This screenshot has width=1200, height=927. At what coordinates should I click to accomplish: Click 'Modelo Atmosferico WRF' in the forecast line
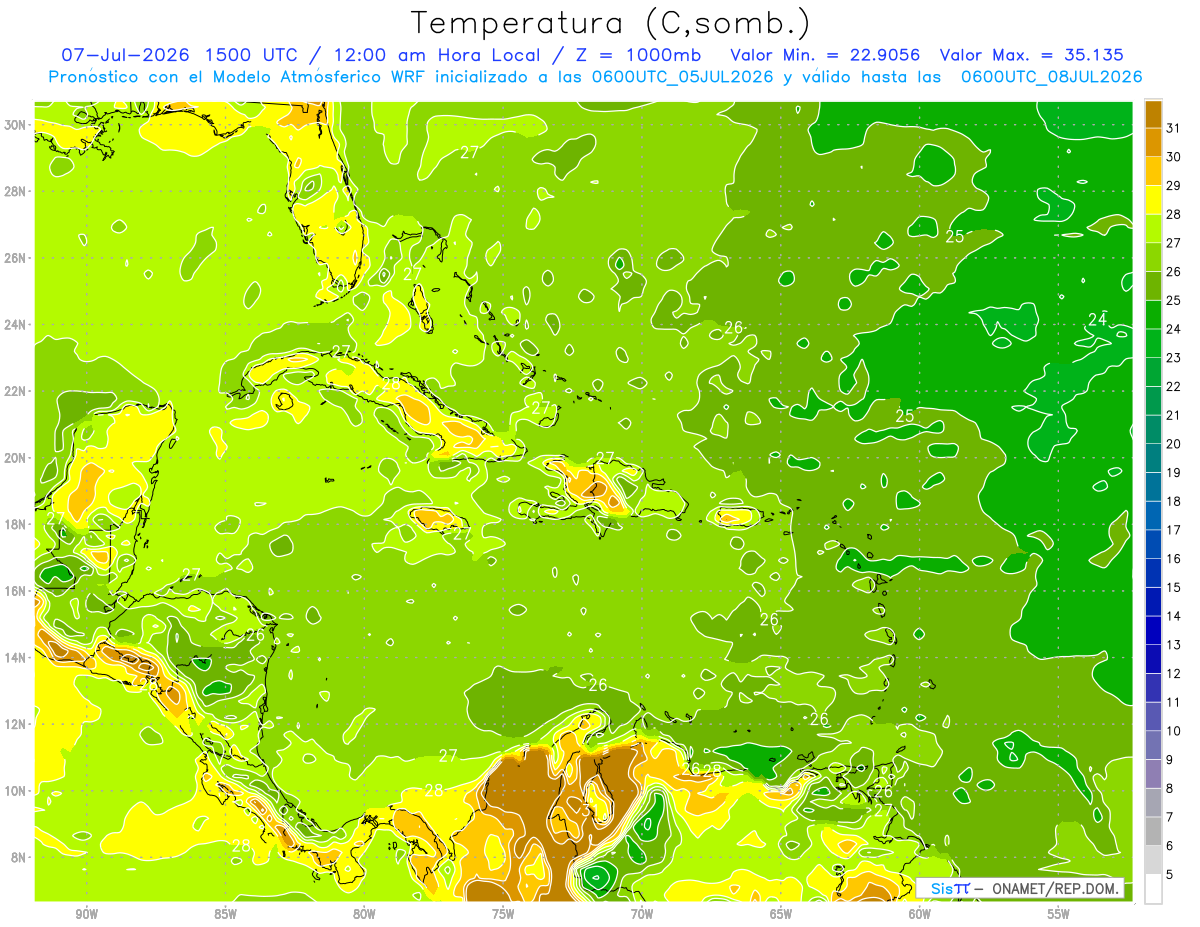[320, 76]
